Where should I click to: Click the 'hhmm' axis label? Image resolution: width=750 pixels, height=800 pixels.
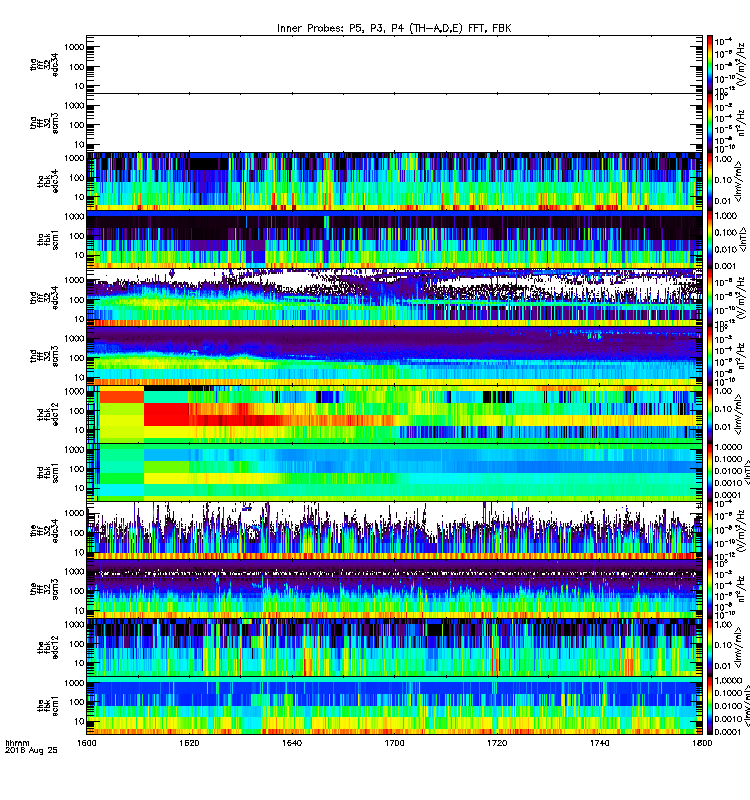click(x=17, y=743)
